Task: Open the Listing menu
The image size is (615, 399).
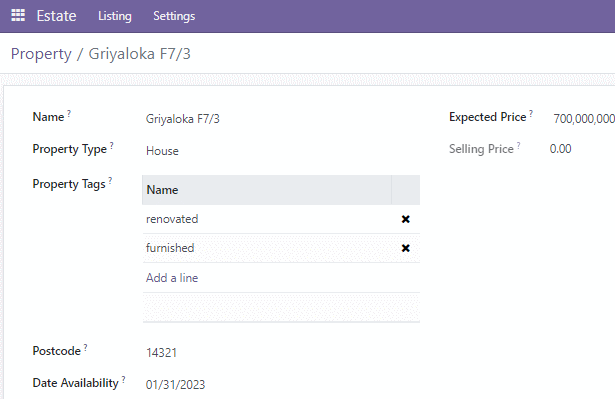Action: [x=115, y=16]
